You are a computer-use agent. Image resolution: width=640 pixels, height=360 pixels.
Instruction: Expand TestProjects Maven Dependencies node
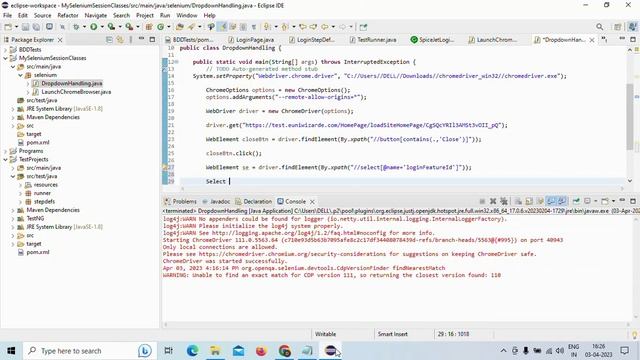click(x=13, y=210)
